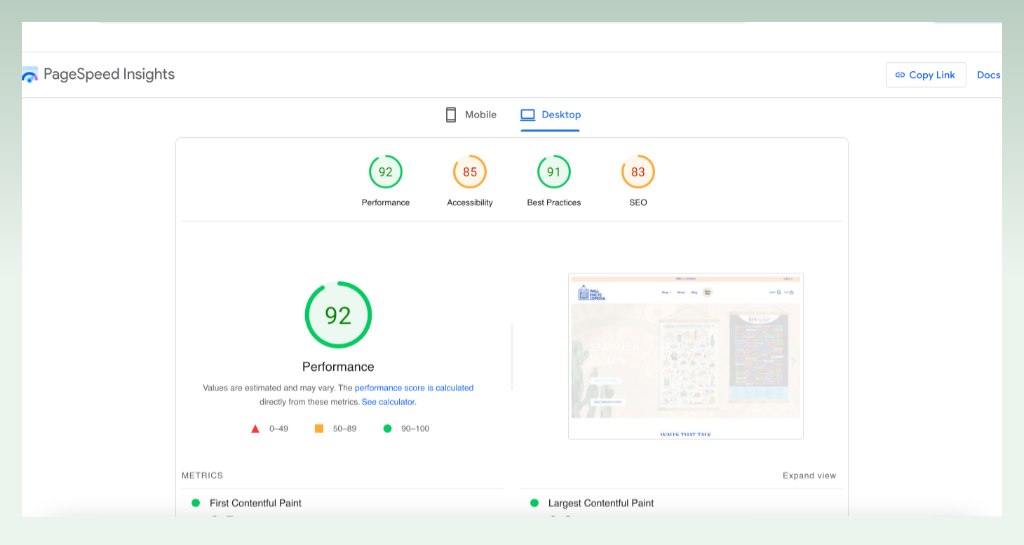Viewport: 1024px width, 545px height.
Task: Expand the metrics view
Action: [809, 476]
